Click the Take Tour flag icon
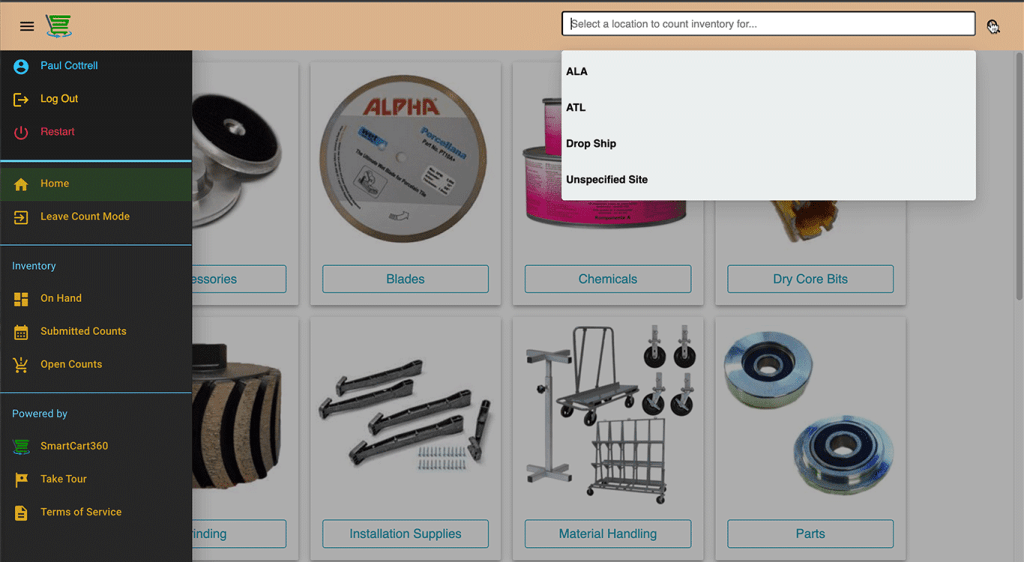Viewport: 1024px width, 562px height. tap(21, 480)
